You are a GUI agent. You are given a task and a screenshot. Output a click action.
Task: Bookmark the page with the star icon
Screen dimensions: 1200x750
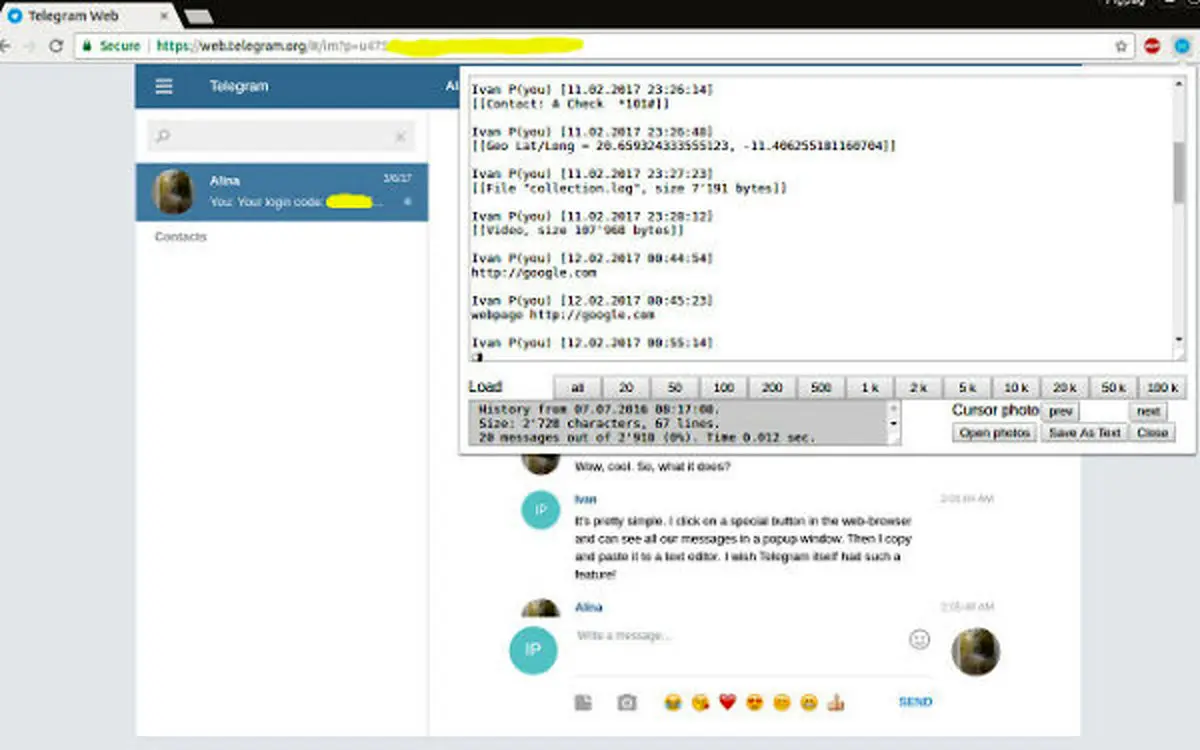pos(1121,46)
